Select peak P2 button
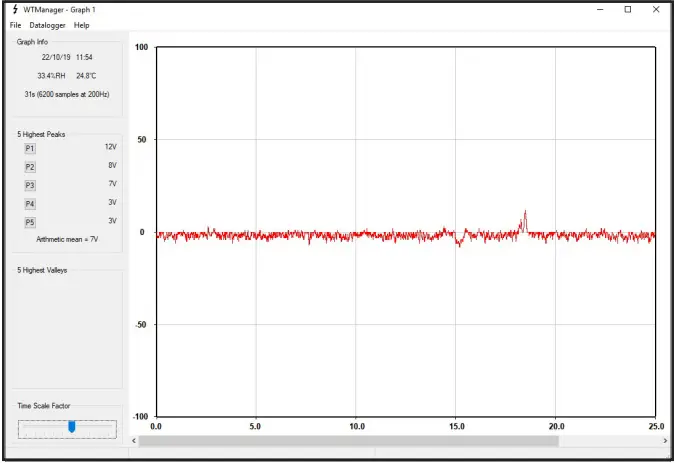Image resolution: width=675 pixels, height=463 pixels. (30, 167)
